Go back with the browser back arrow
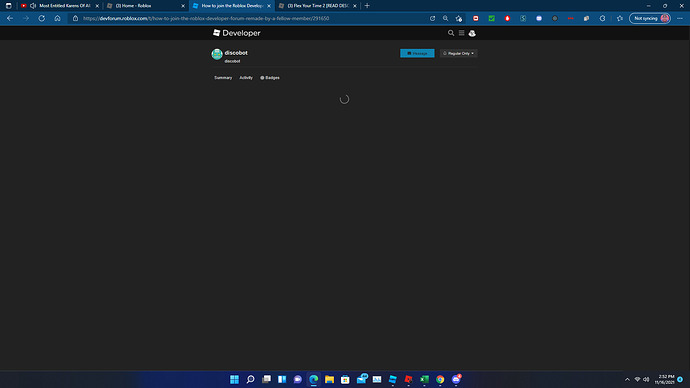The width and height of the screenshot is (690, 388). [10, 18]
